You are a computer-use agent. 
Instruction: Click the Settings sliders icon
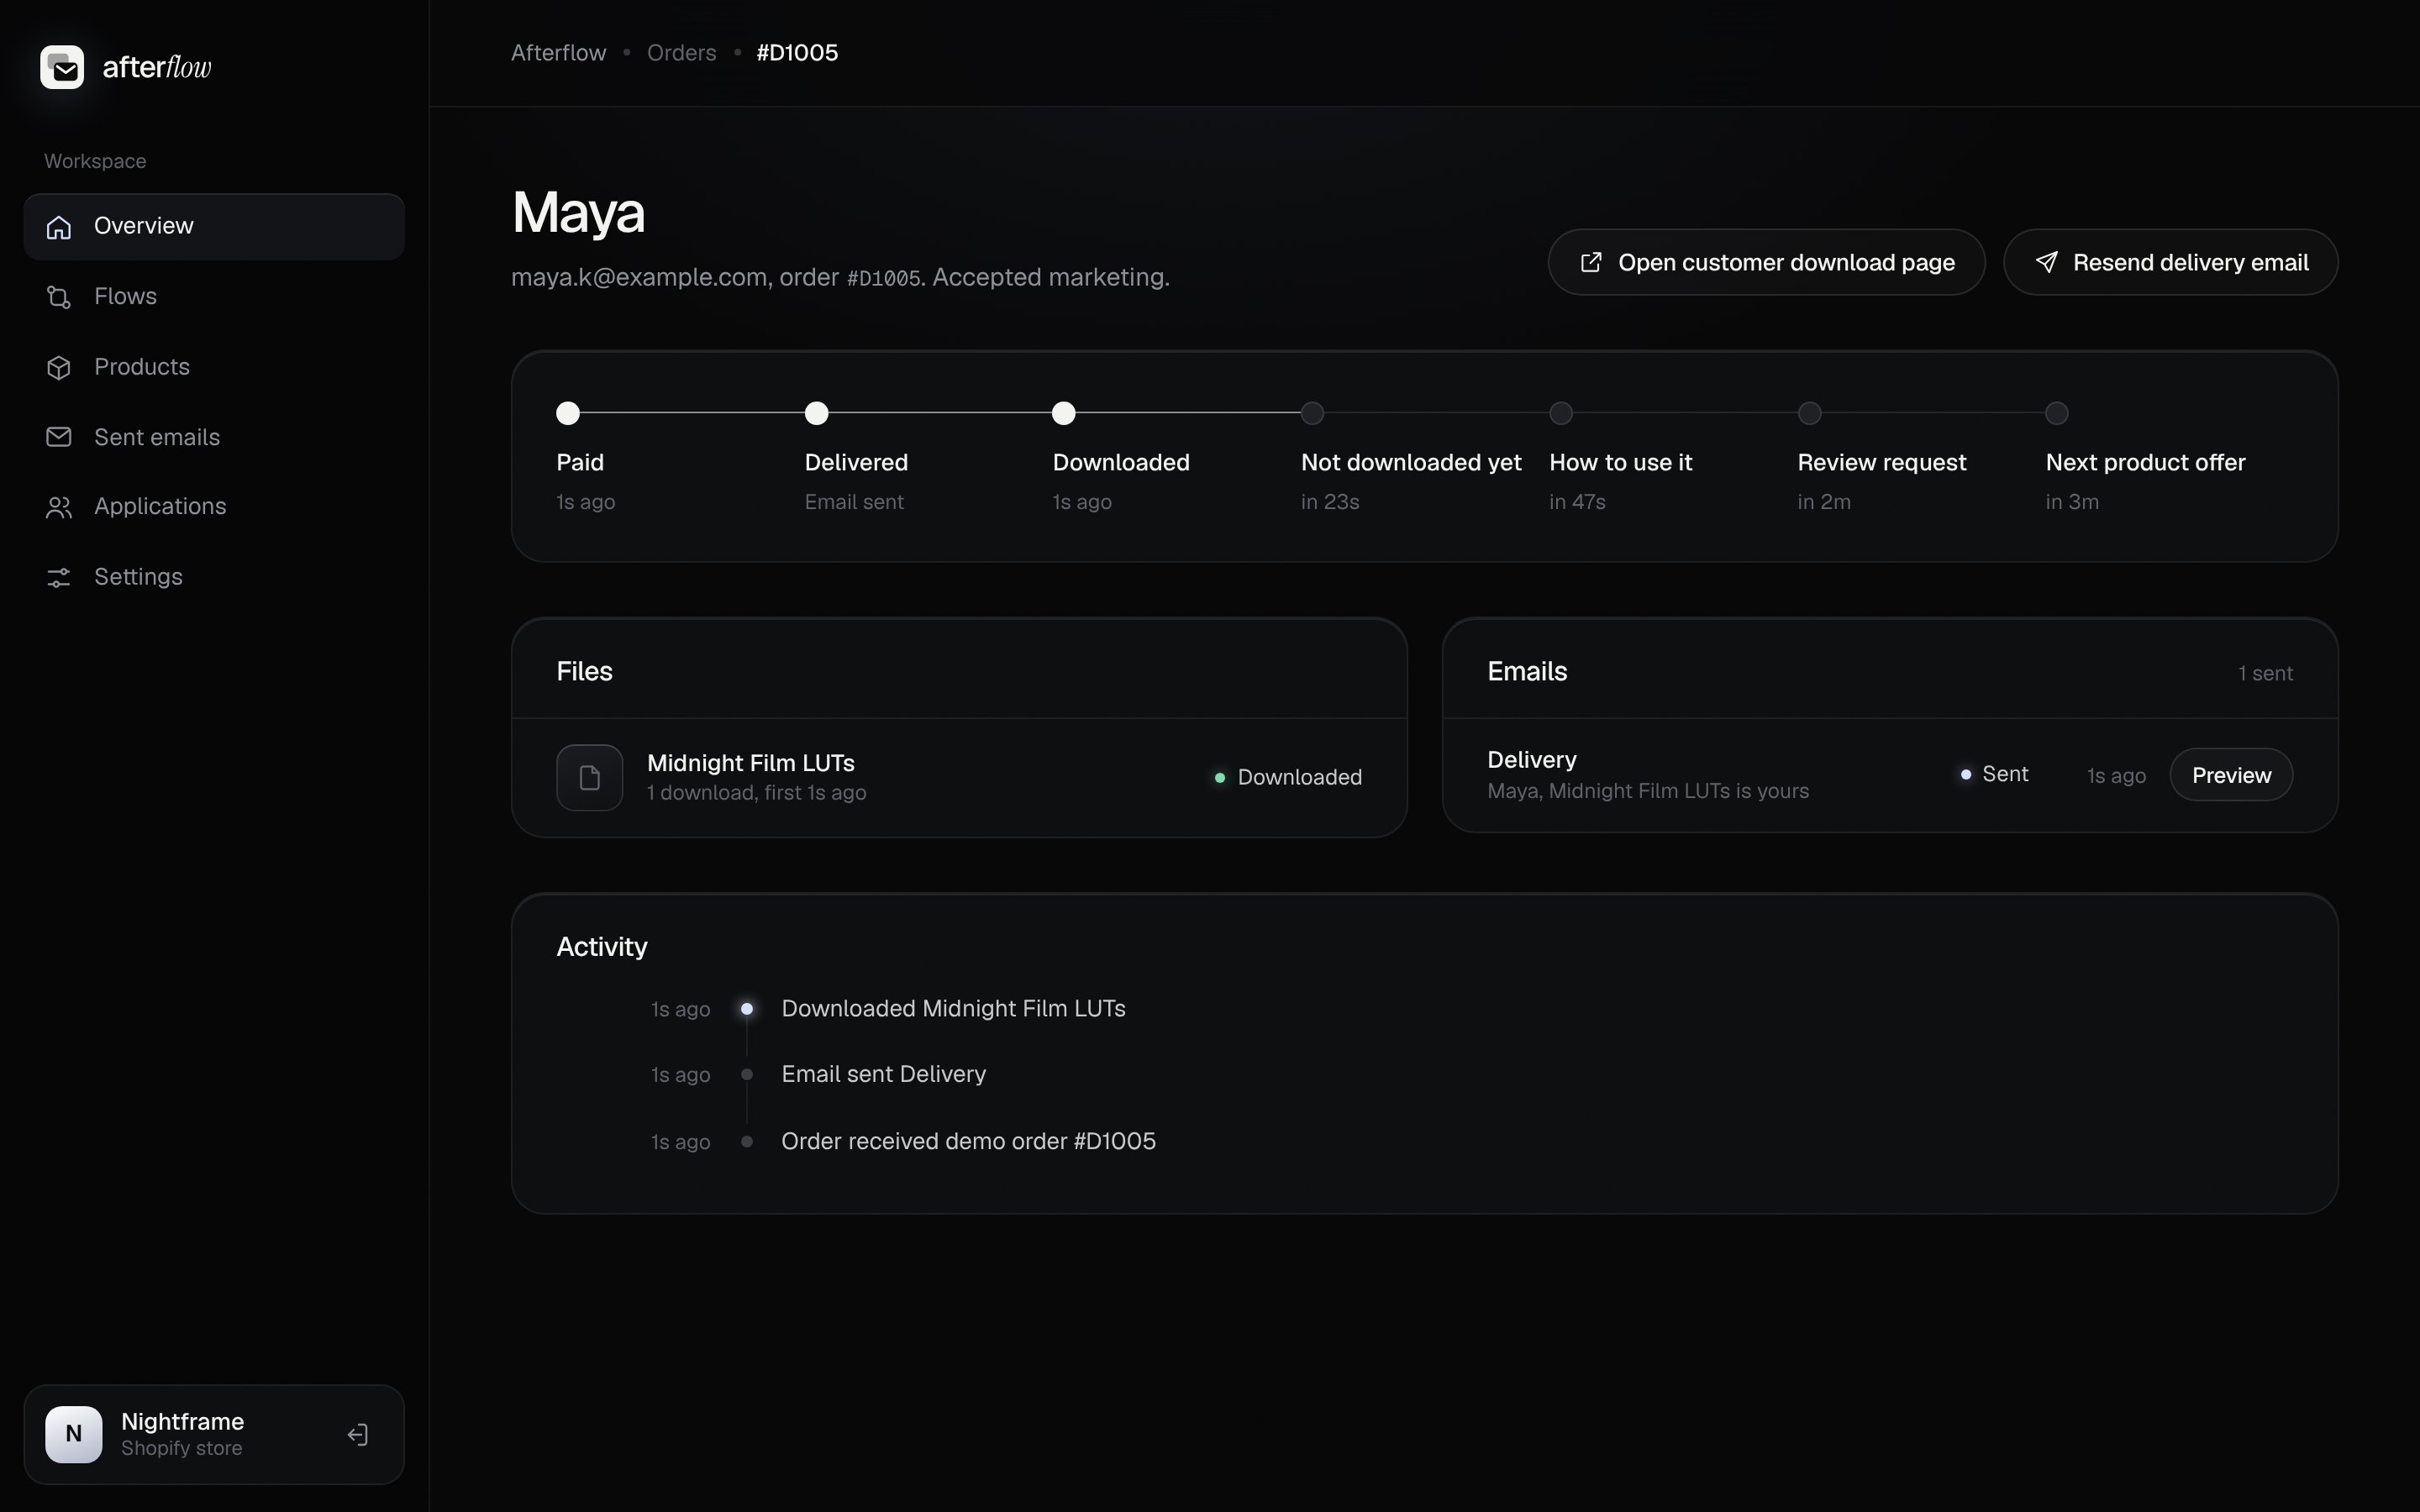(59, 577)
